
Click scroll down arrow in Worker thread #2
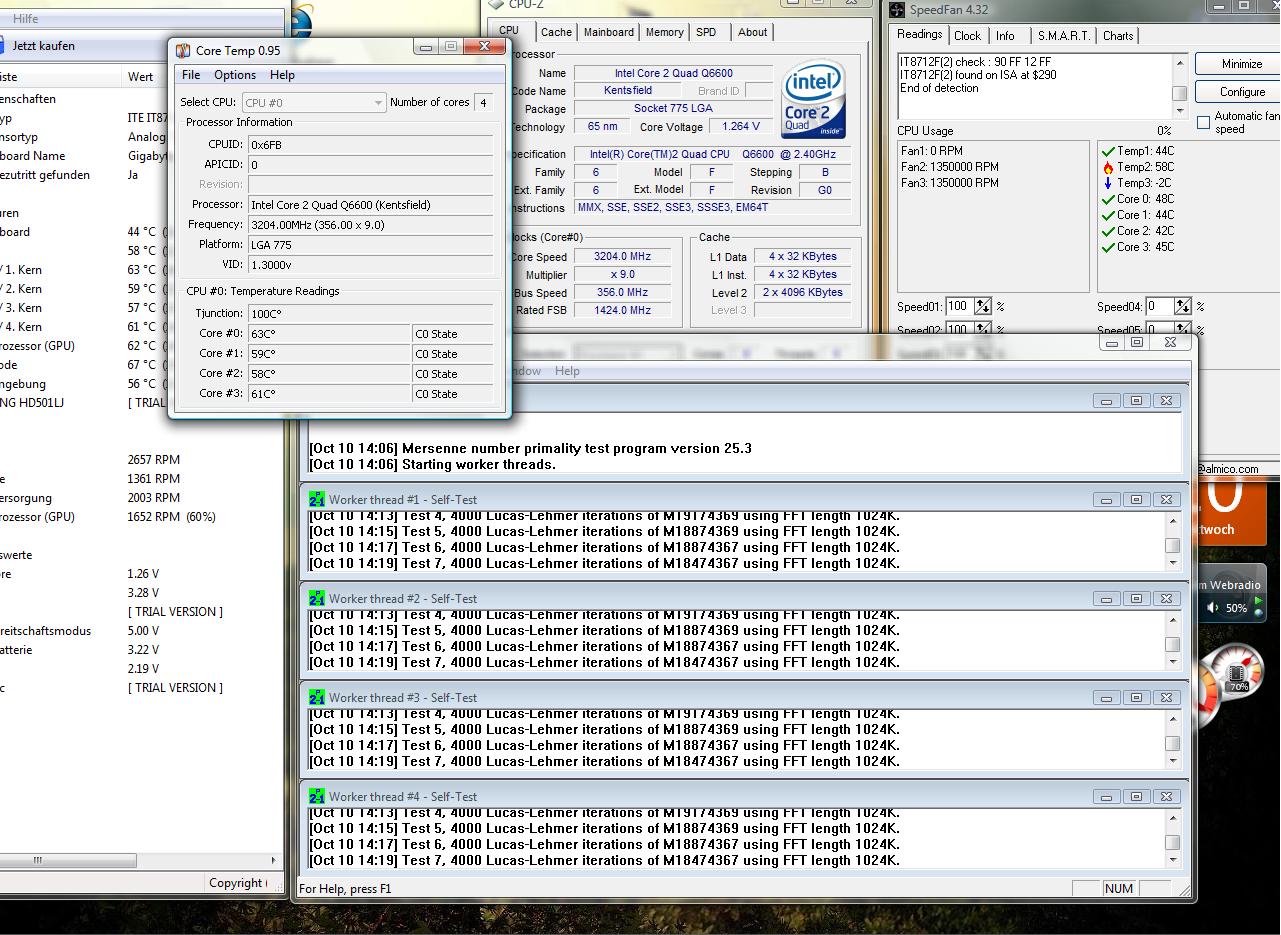[x=1172, y=663]
